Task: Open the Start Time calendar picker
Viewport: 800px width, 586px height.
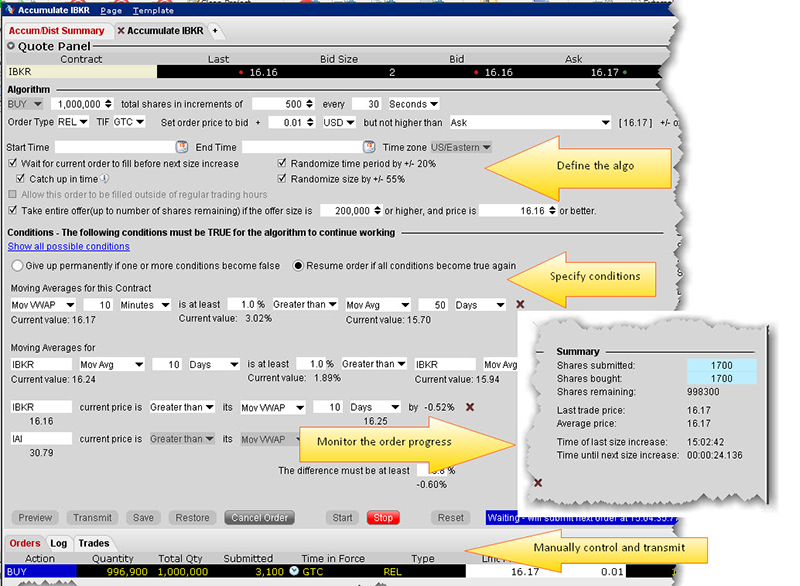Action: pyautogui.click(x=182, y=147)
